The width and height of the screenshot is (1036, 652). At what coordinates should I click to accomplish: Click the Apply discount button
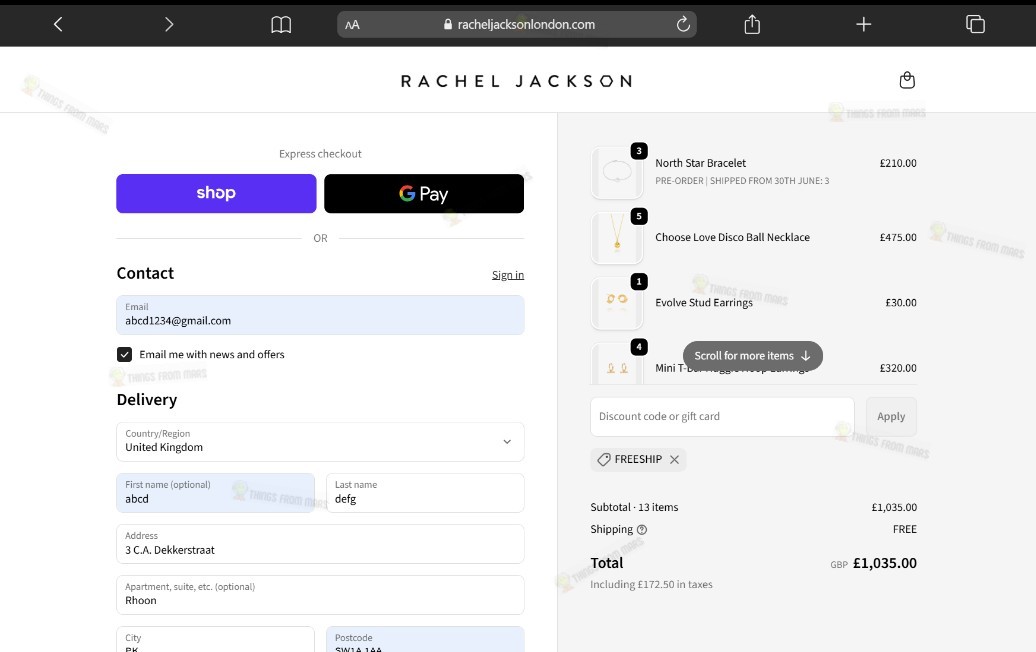tap(891, 417)
